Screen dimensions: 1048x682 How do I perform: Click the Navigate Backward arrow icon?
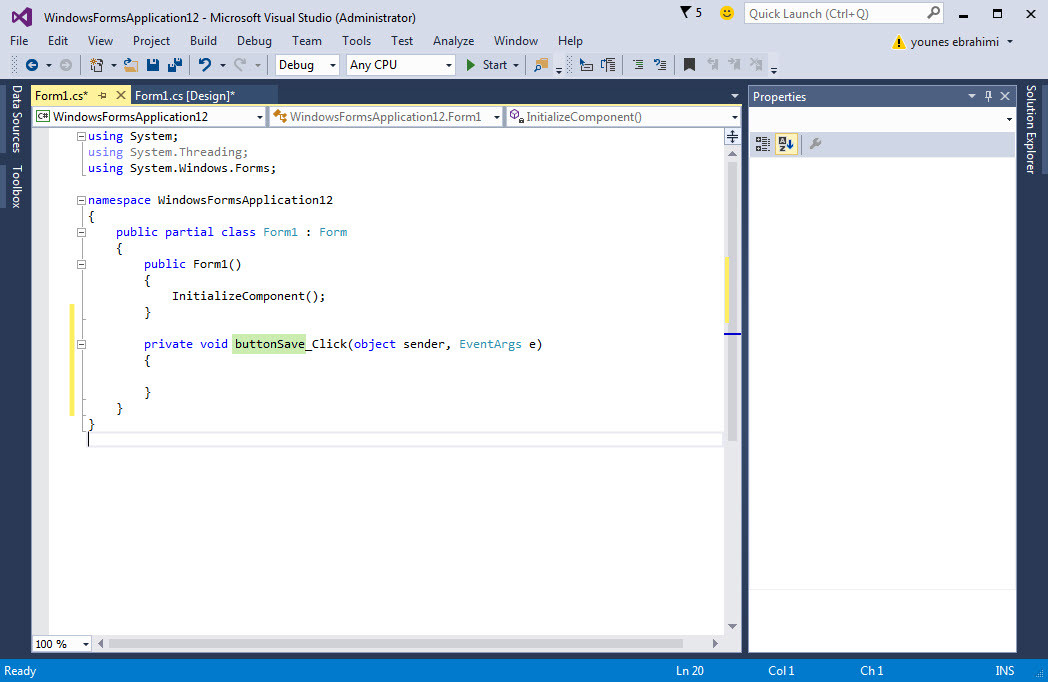(x=32, y=65)
